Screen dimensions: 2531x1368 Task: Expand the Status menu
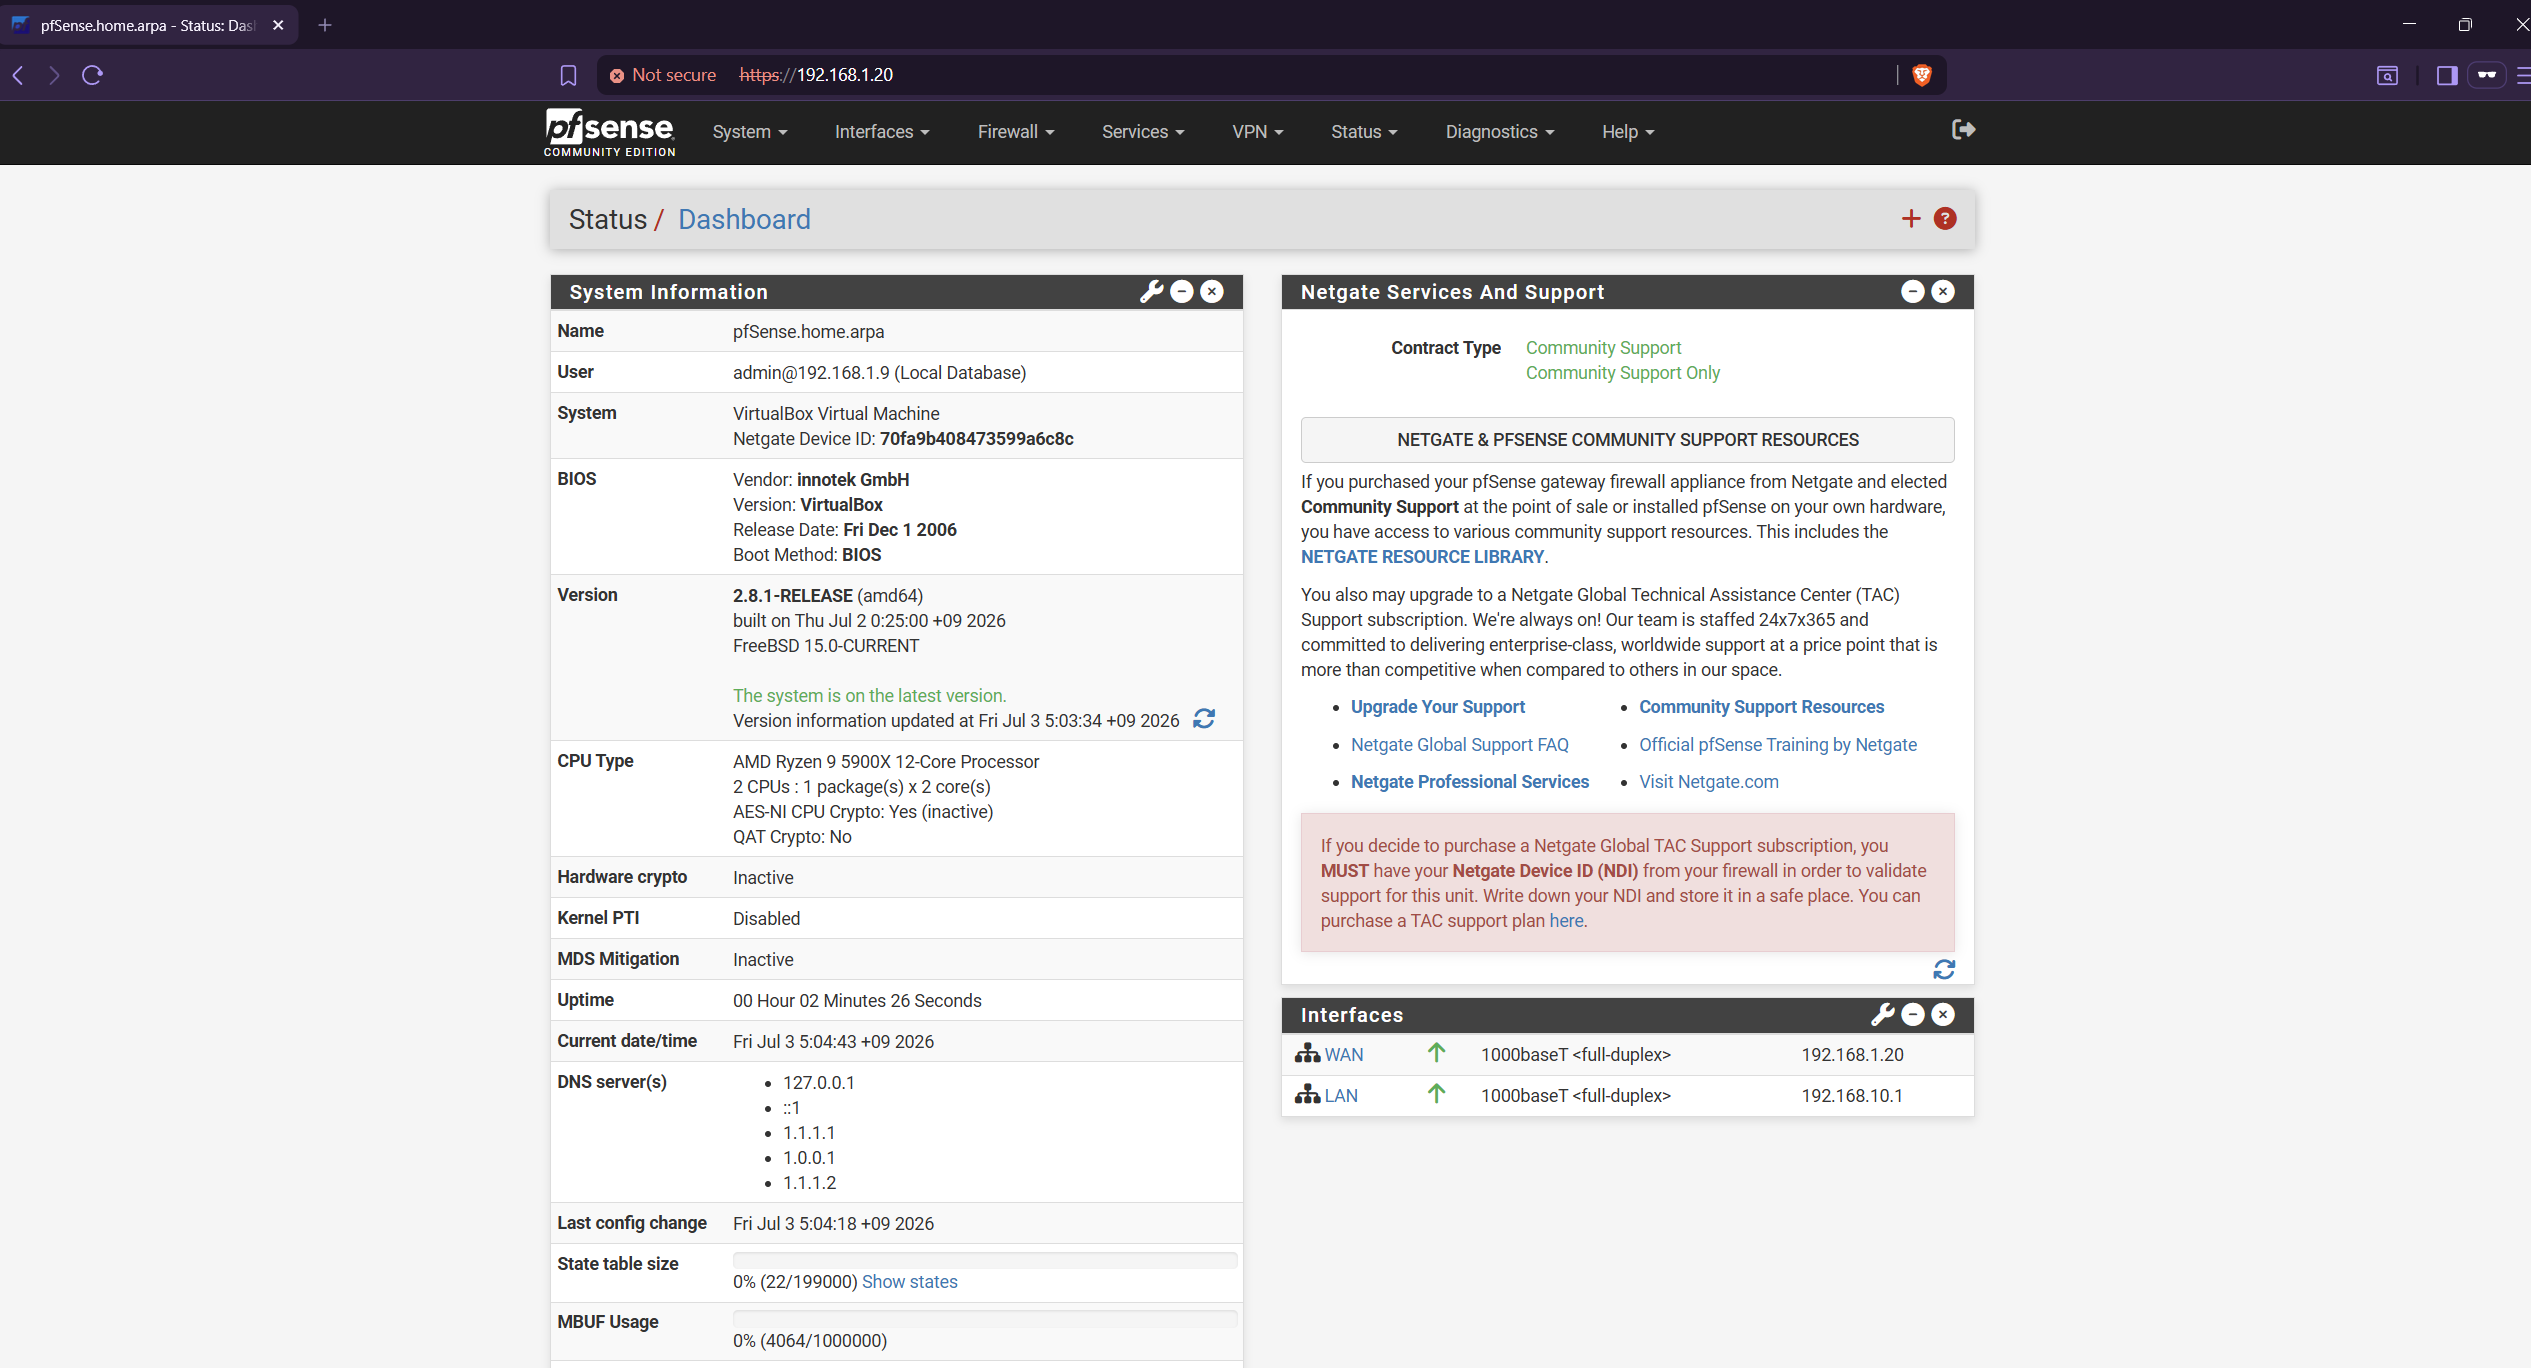click(1364, 132)
